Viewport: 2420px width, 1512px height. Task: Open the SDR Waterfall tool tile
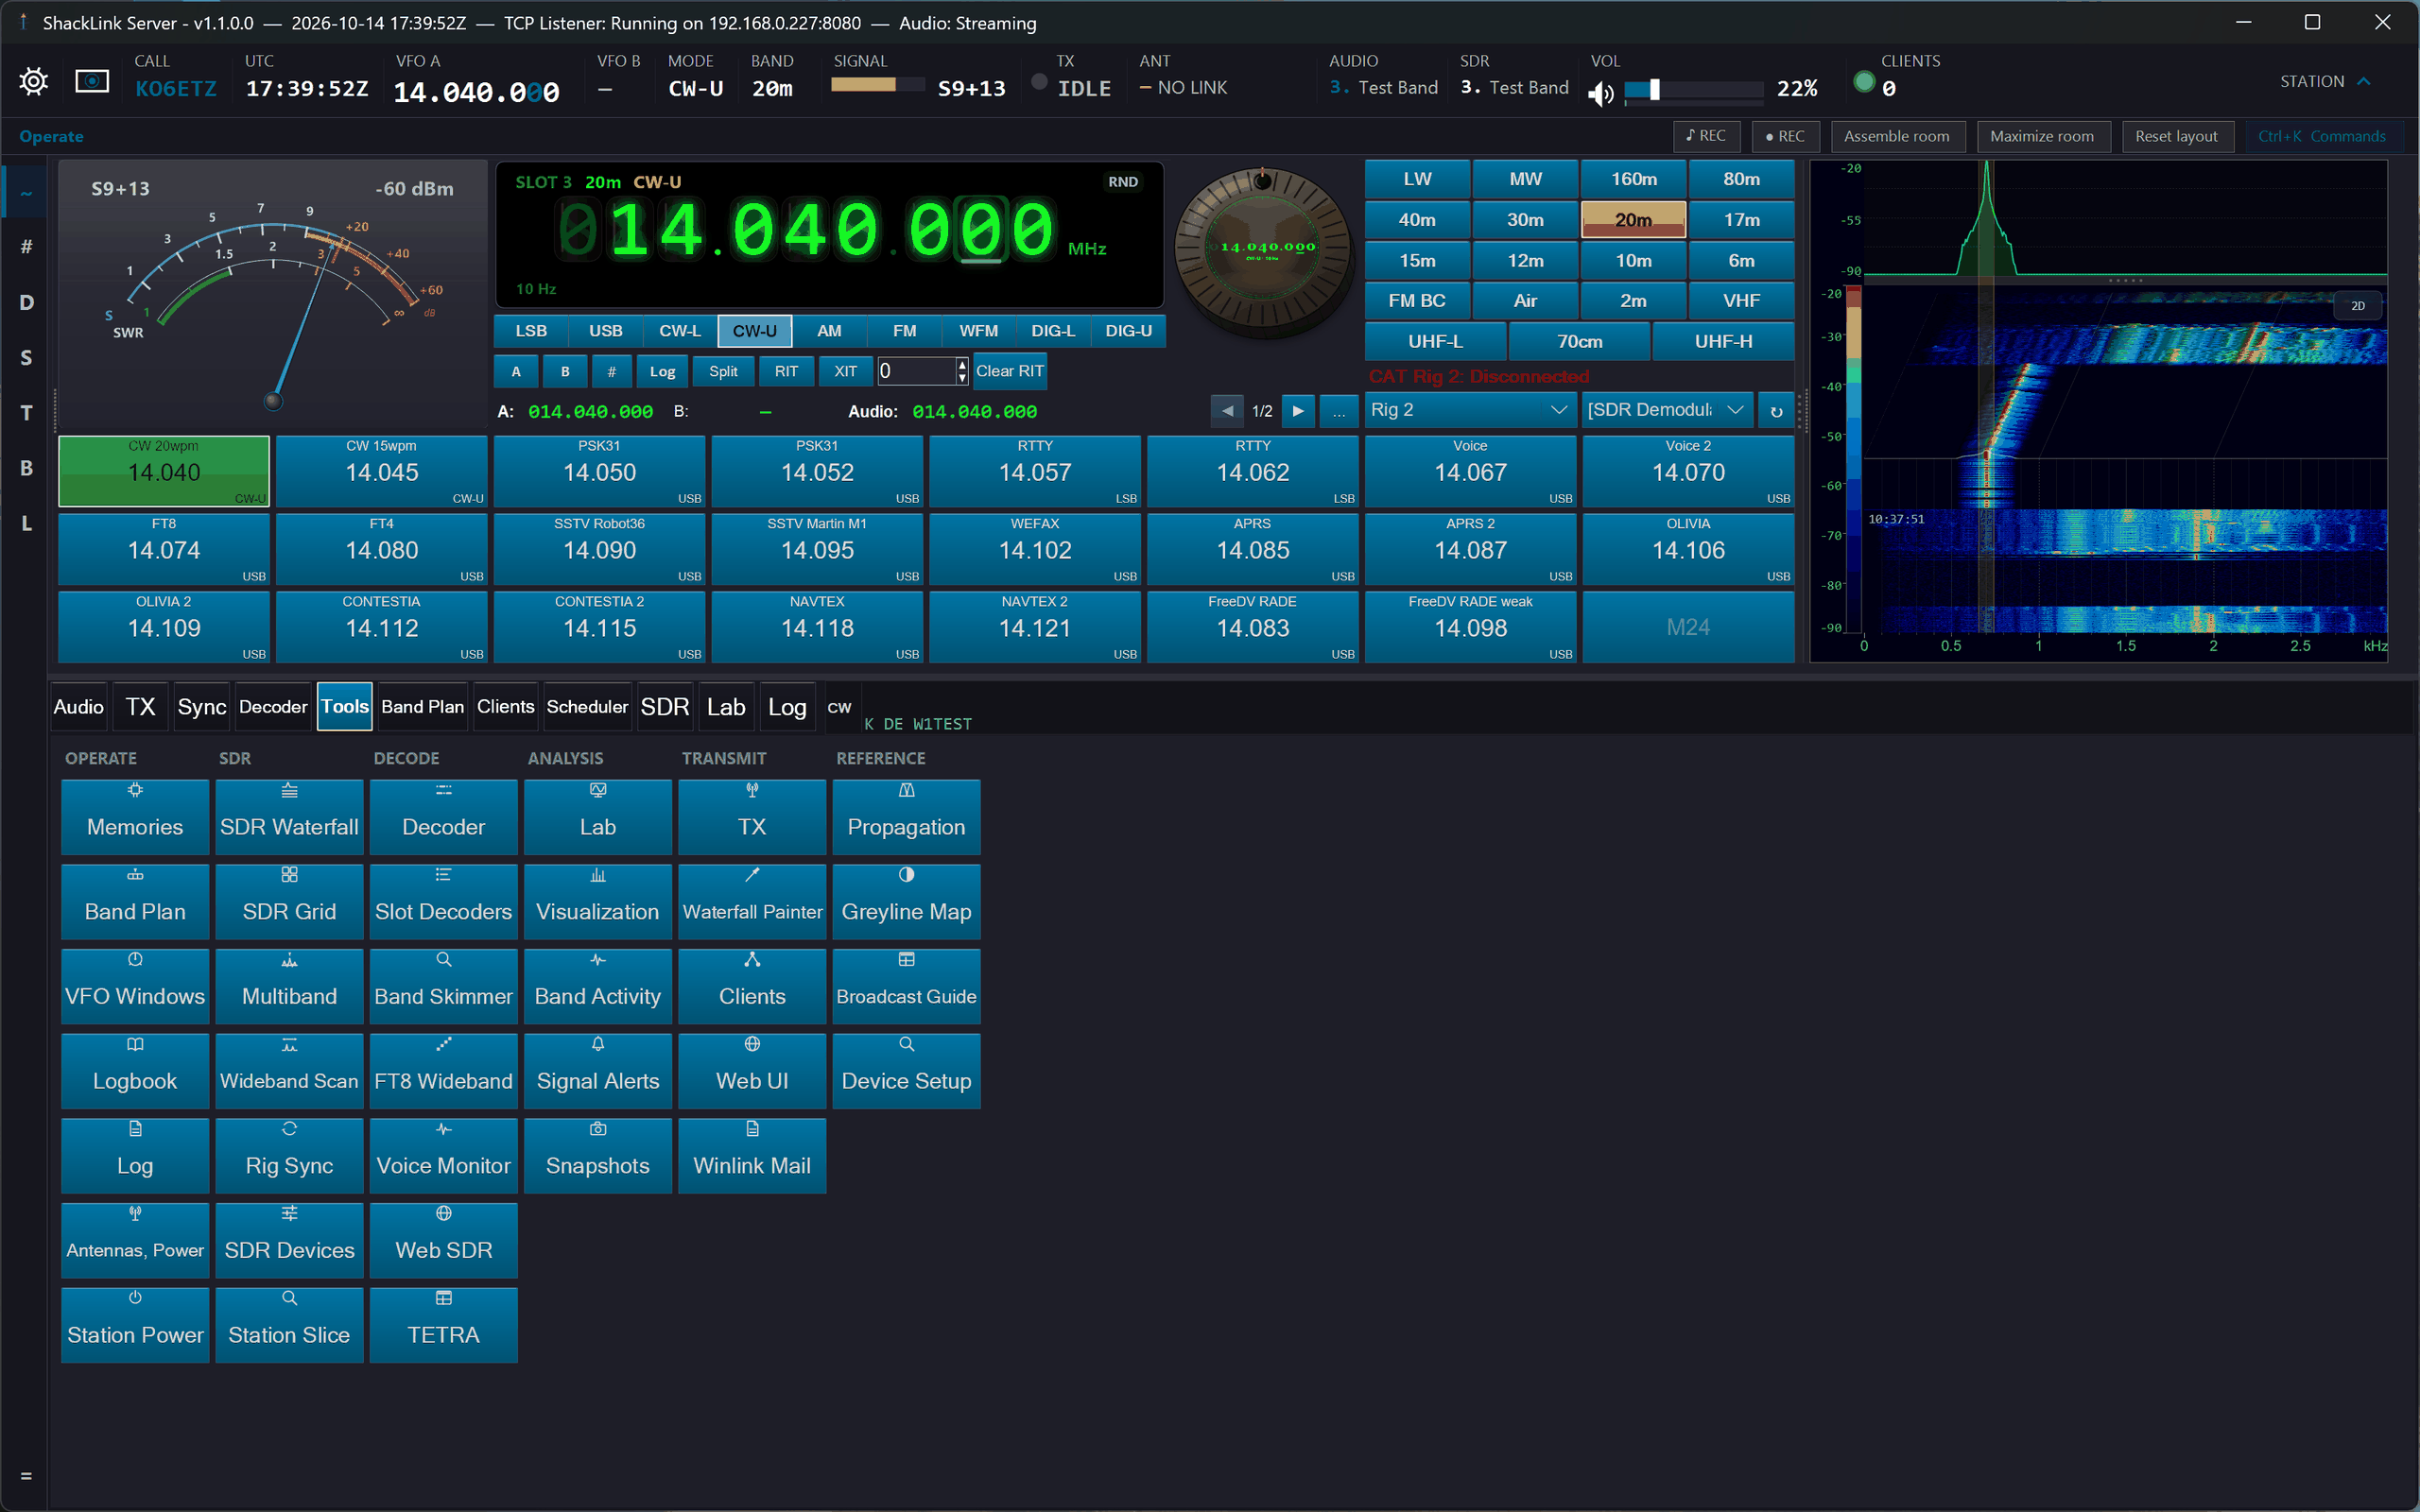(289, 816)
